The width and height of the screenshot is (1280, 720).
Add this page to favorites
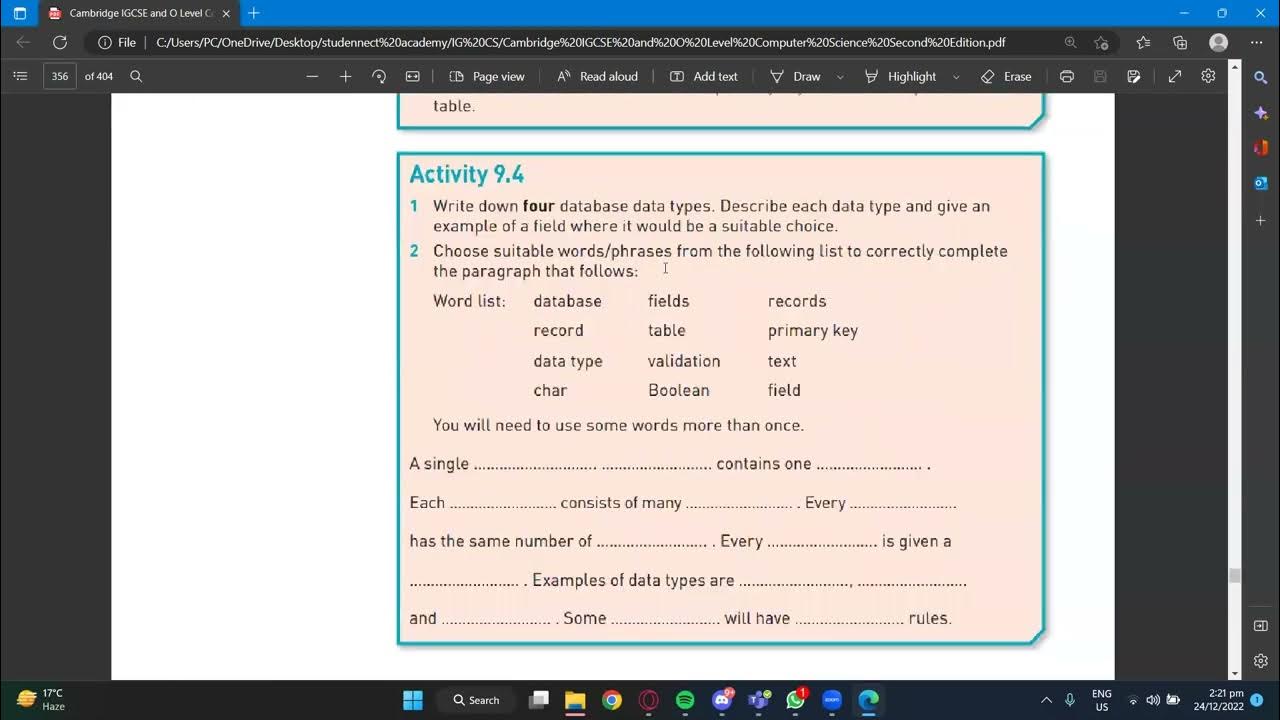tap(1101, 42)
